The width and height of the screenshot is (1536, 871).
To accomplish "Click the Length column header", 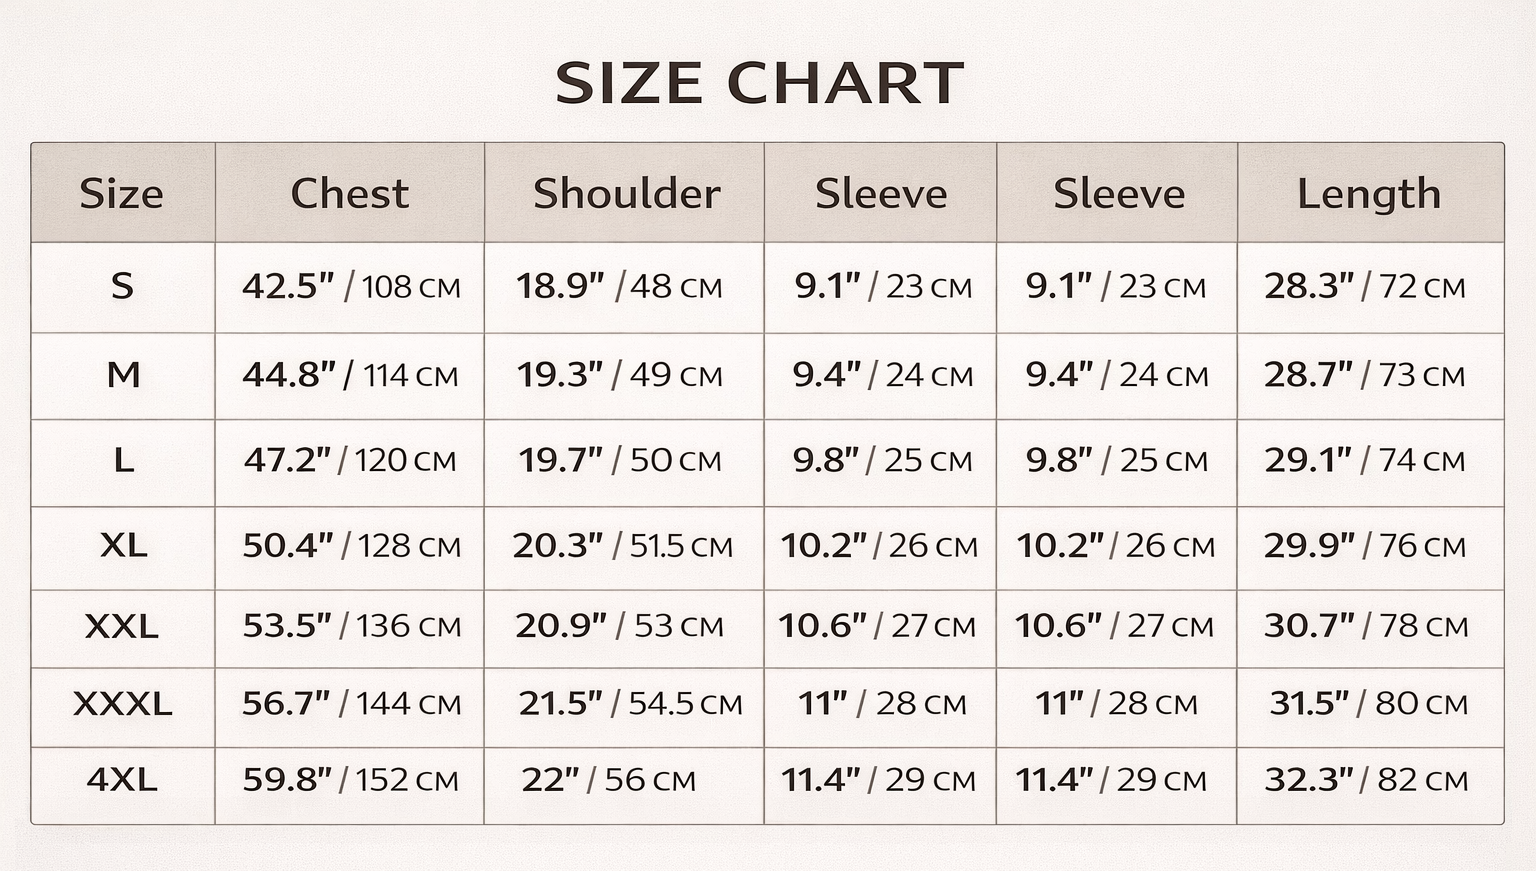I will click(x=1369, y=193).
